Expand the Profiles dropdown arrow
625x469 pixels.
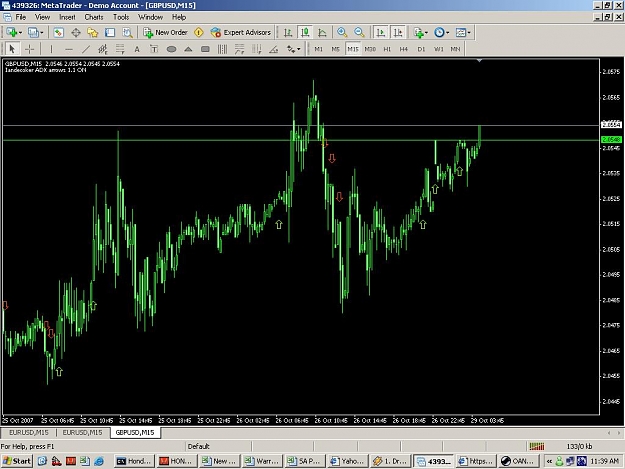pos(41,33)
